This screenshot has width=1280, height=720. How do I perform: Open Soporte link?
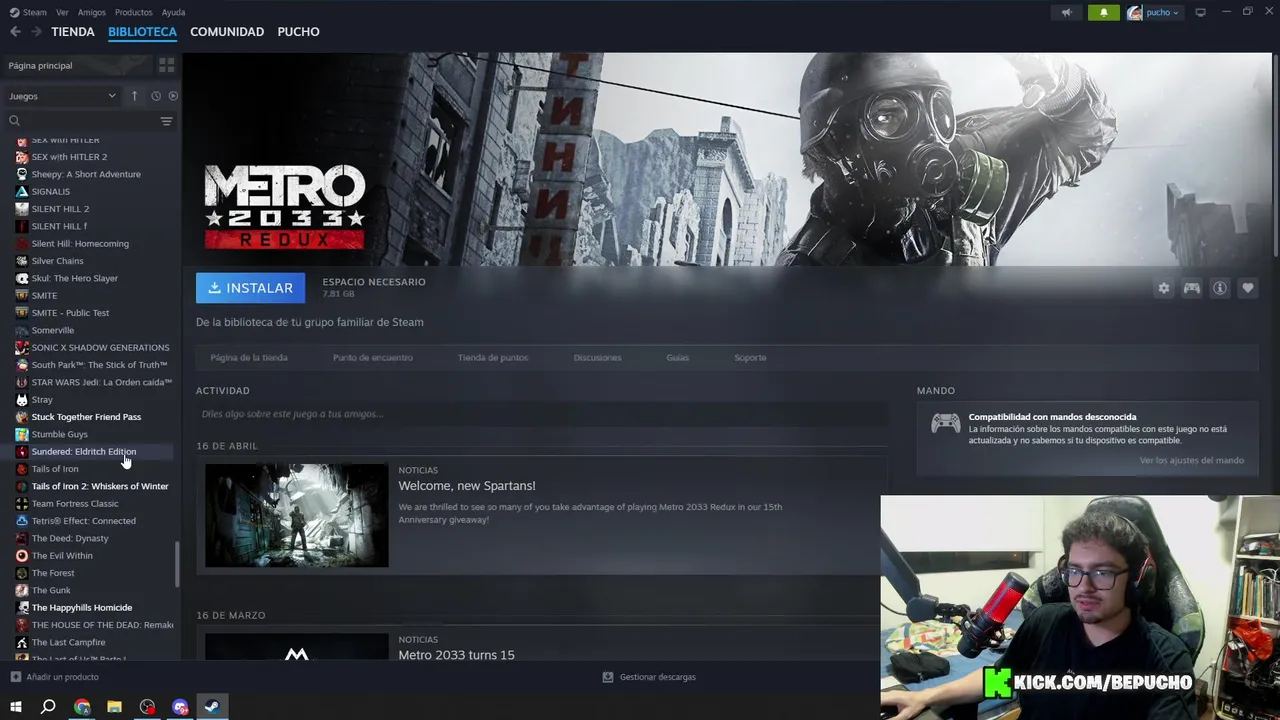(x=750, y=357)
